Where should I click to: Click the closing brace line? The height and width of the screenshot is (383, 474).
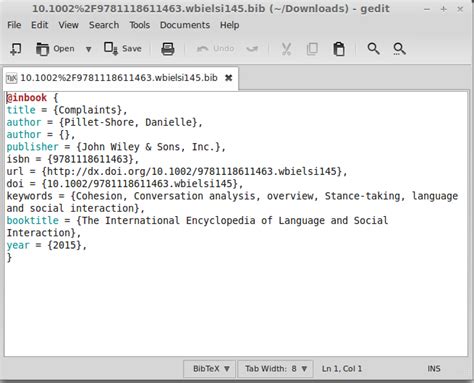(x=9, y=257)
